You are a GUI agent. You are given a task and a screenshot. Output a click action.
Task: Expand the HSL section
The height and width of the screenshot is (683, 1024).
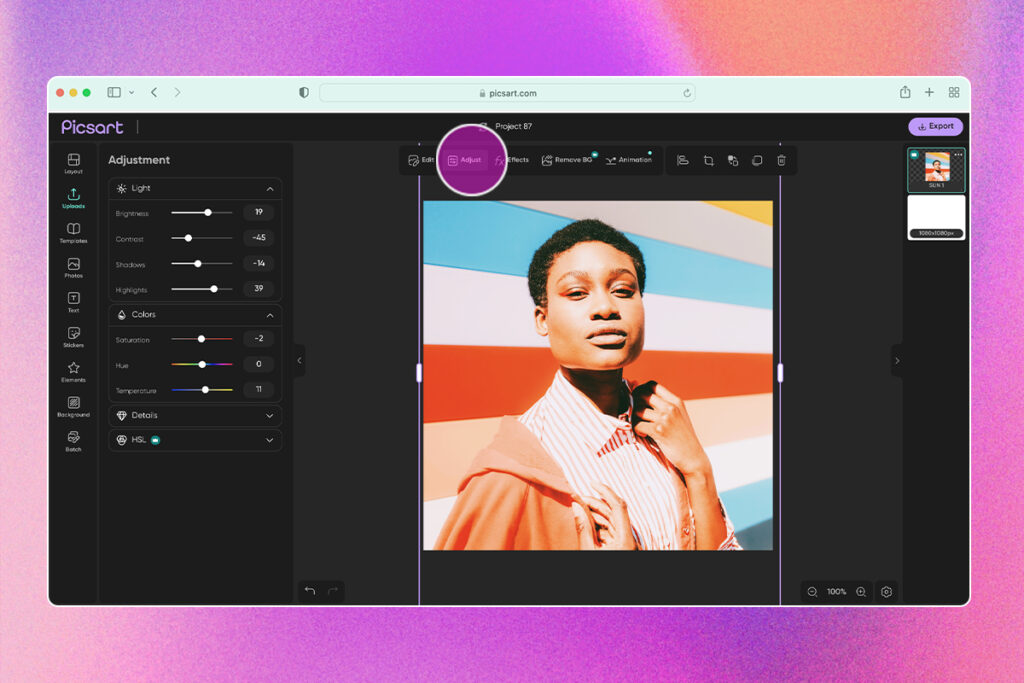(x=269, y=440)
